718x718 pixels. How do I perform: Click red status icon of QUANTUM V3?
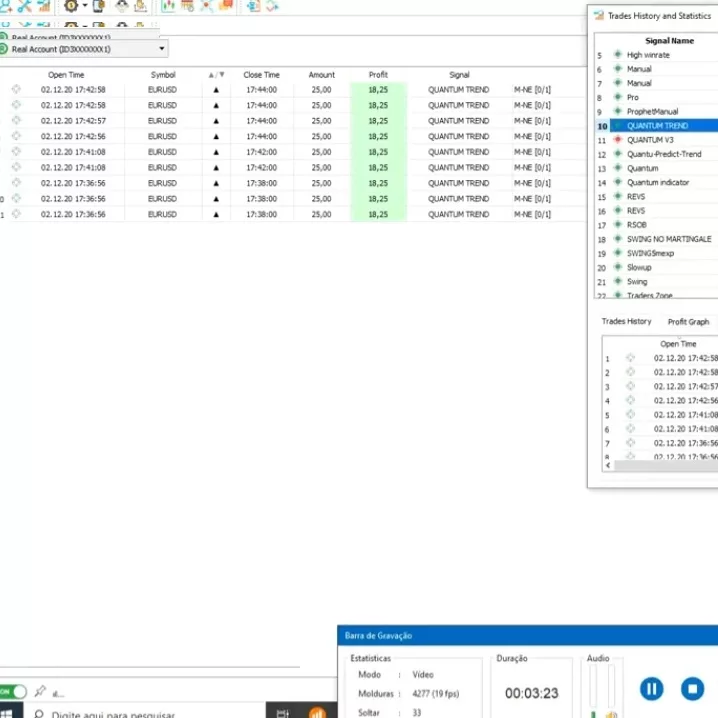617,140
